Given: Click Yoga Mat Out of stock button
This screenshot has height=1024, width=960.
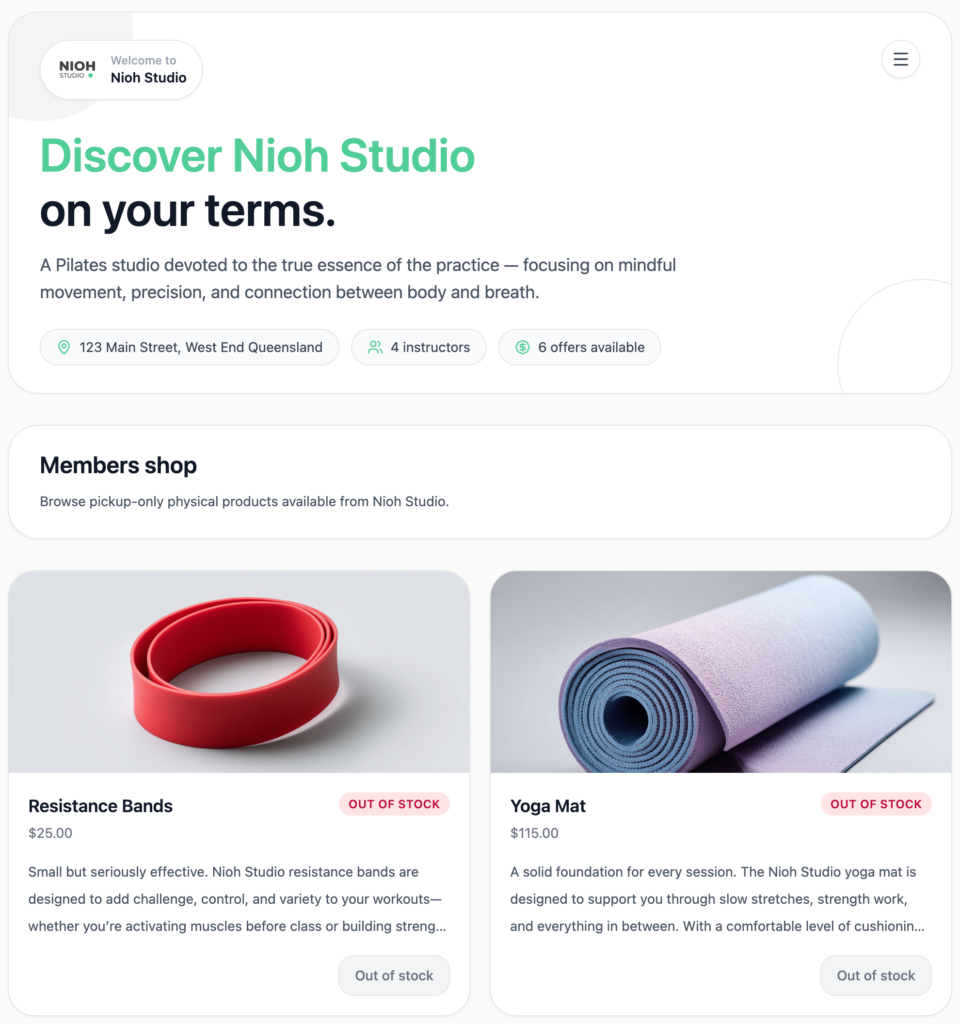Looking at the screenshot, I should [x=876, y=976].
